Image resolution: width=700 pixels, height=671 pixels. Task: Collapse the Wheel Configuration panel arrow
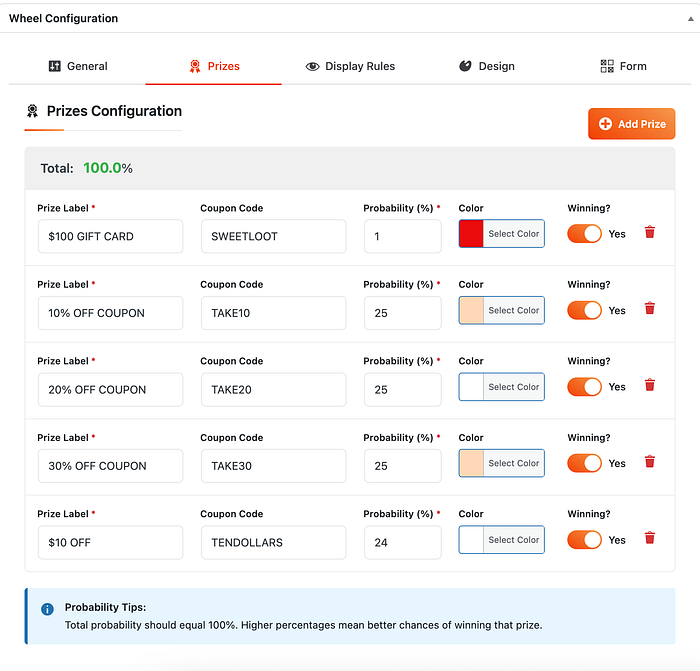click(690, 19)
